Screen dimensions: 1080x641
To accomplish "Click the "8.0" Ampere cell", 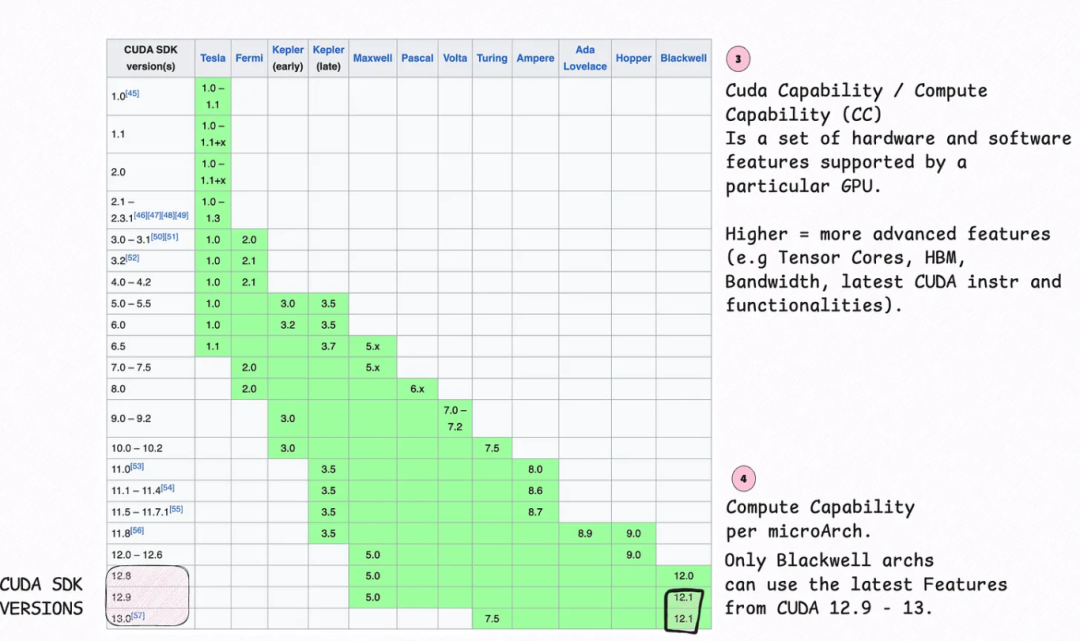I will click(535, 470).
